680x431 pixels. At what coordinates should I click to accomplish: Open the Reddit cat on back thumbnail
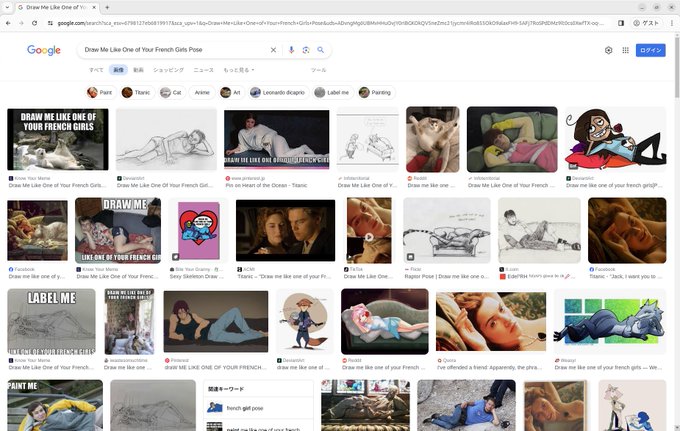432,139
